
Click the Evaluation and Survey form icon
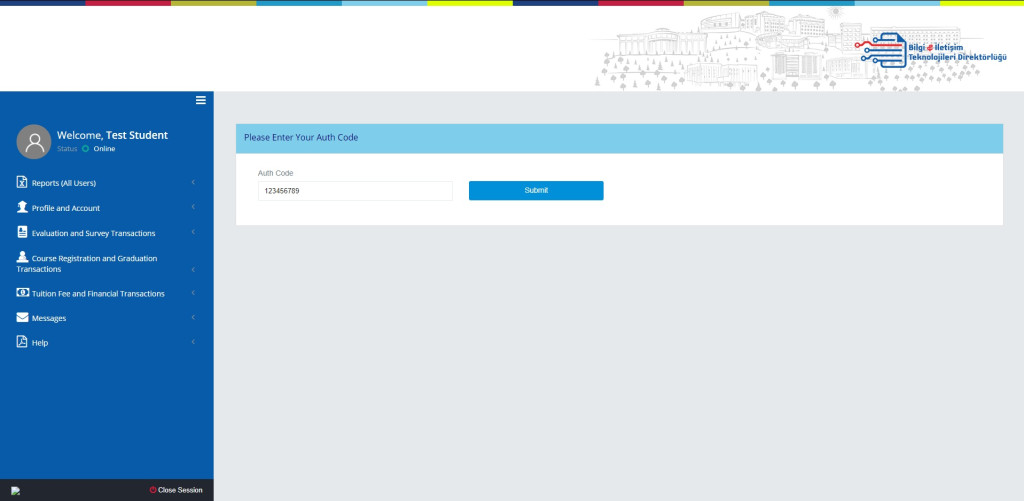coord(22,232)
